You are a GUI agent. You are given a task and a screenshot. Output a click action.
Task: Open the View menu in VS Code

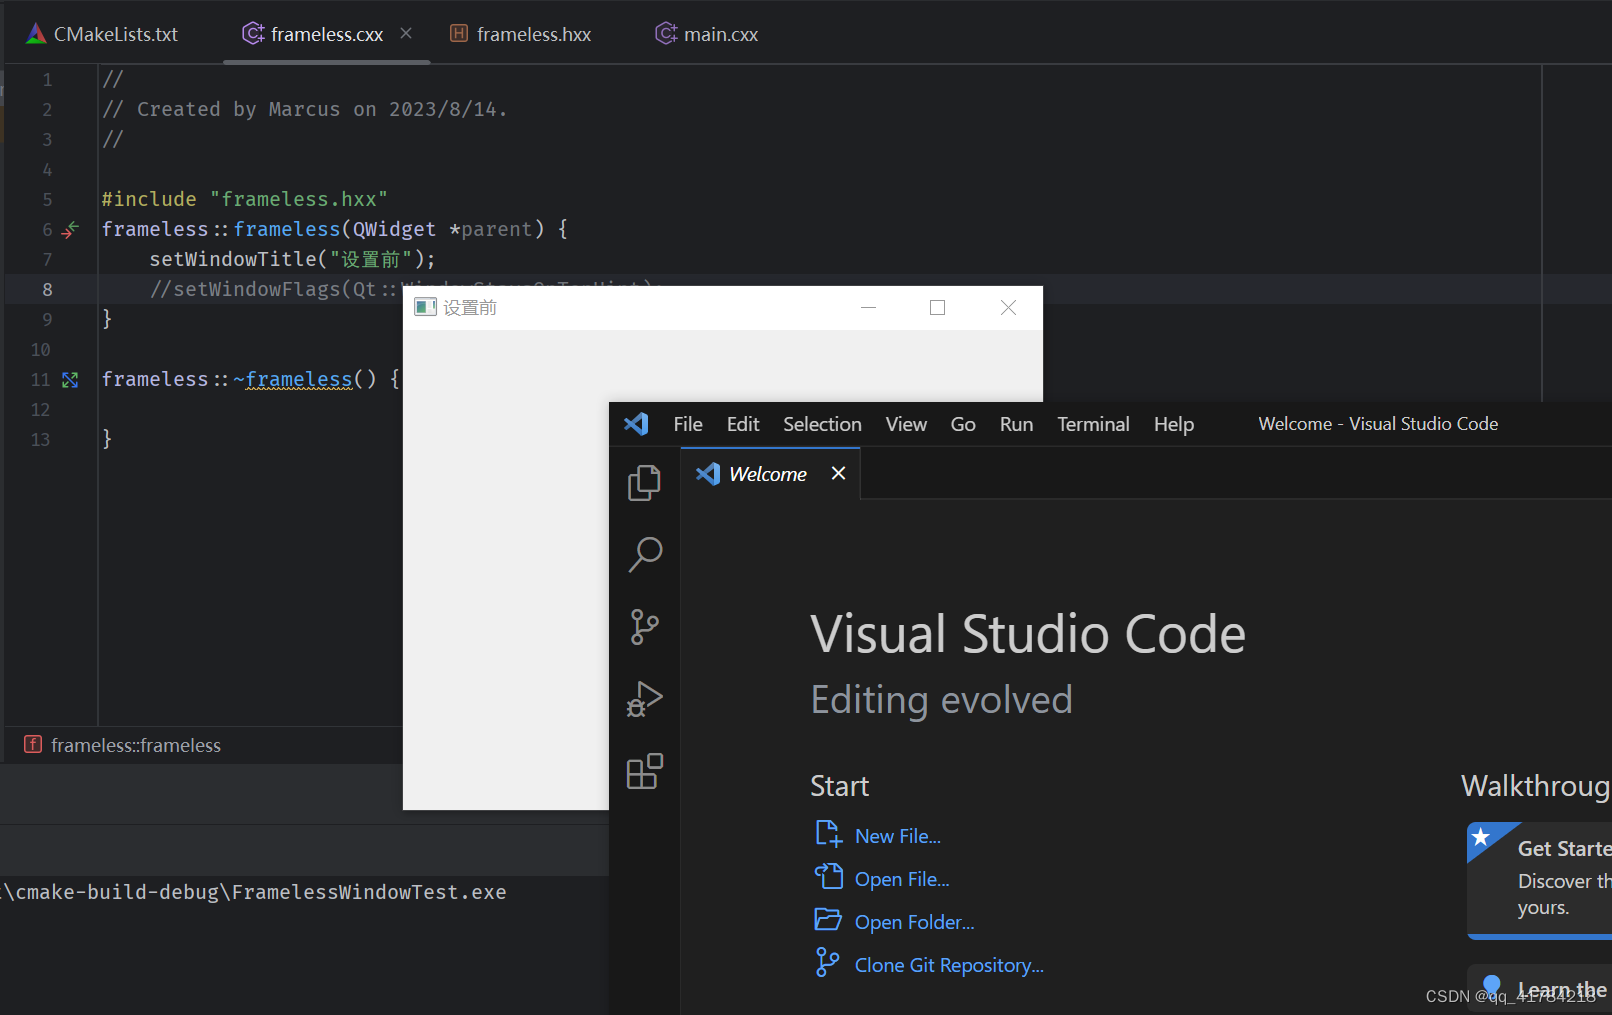coord(906,424)
